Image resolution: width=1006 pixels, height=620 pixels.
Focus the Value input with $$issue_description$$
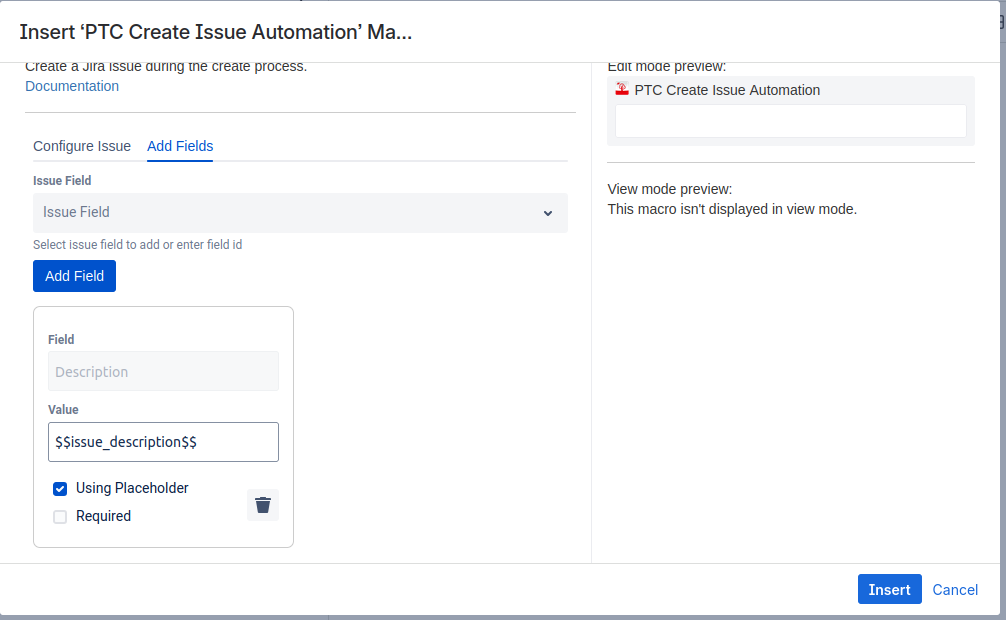click(x=163, y=442)
